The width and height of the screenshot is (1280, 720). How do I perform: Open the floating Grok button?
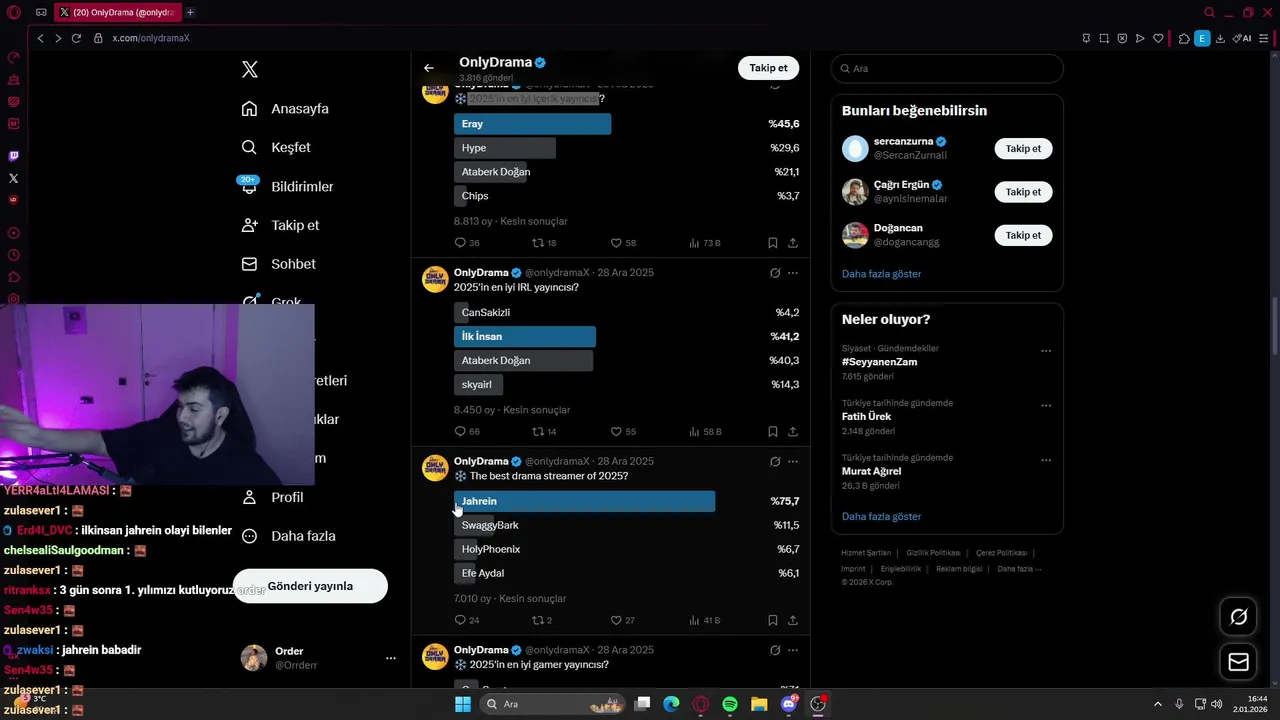coord(1239,617)
